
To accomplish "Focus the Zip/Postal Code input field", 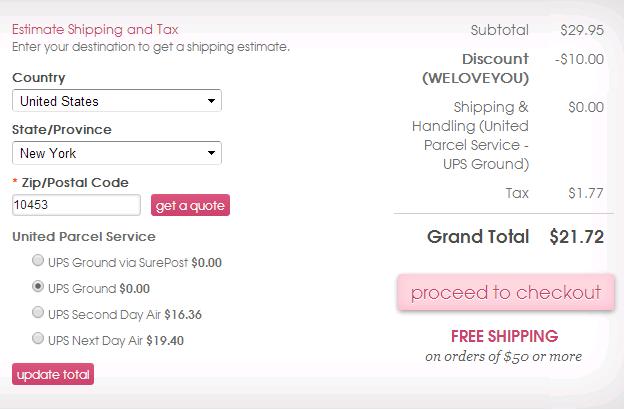I will (76, 205).
